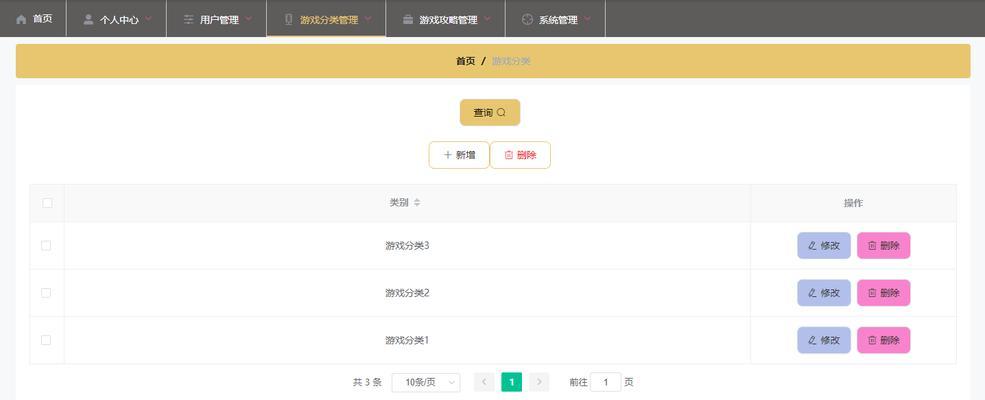Expand the 系统管理 dropdown arrow
Viewport: 985px width, 400px height.
[x=587, y=19]
